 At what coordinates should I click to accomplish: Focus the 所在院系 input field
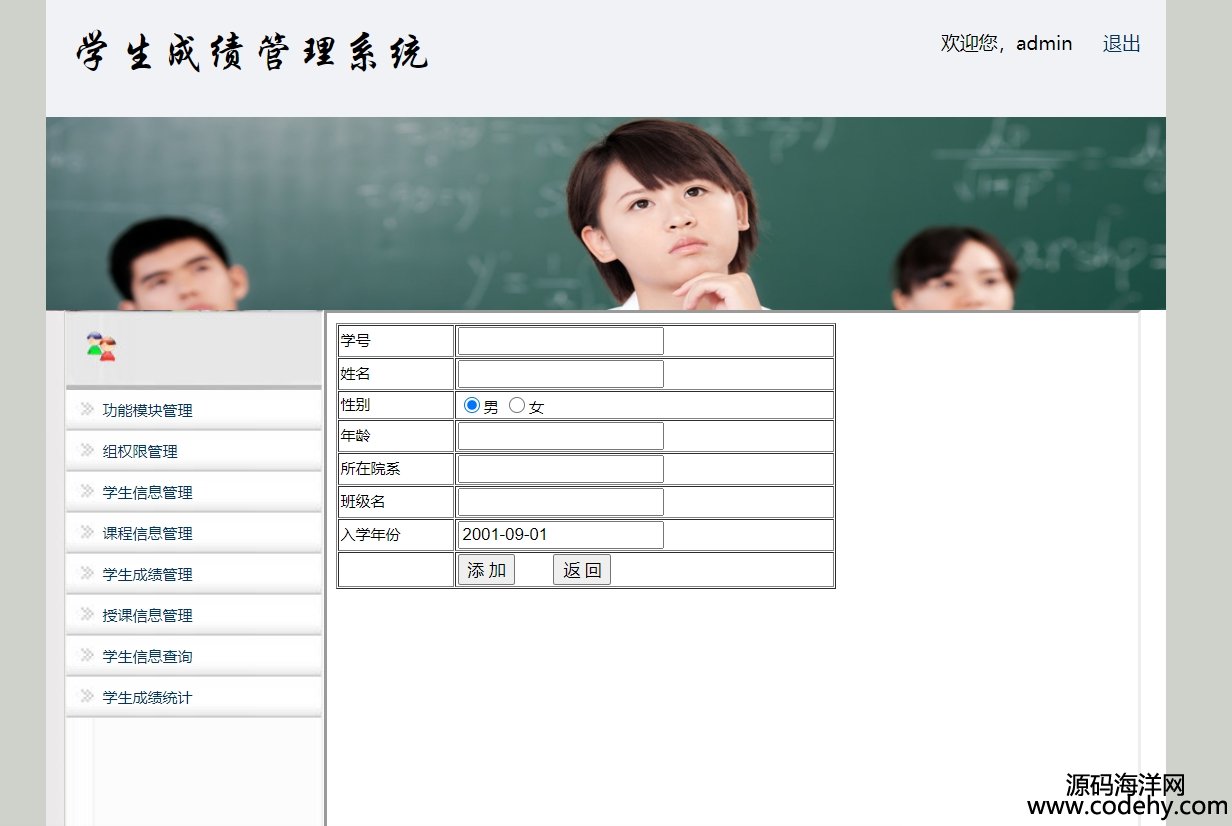(561, 469)
